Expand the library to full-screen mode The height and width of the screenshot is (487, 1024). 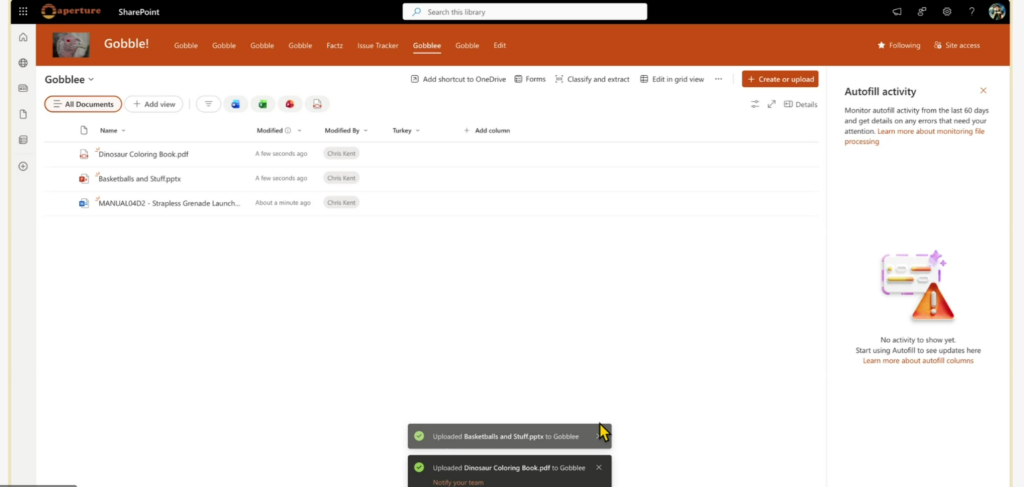[x=771, y=104]
